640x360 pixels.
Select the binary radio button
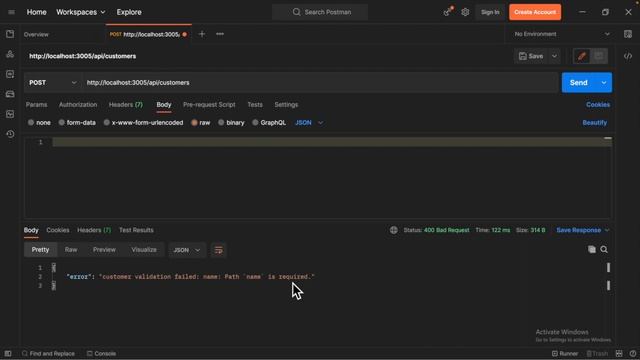point(221,122)
